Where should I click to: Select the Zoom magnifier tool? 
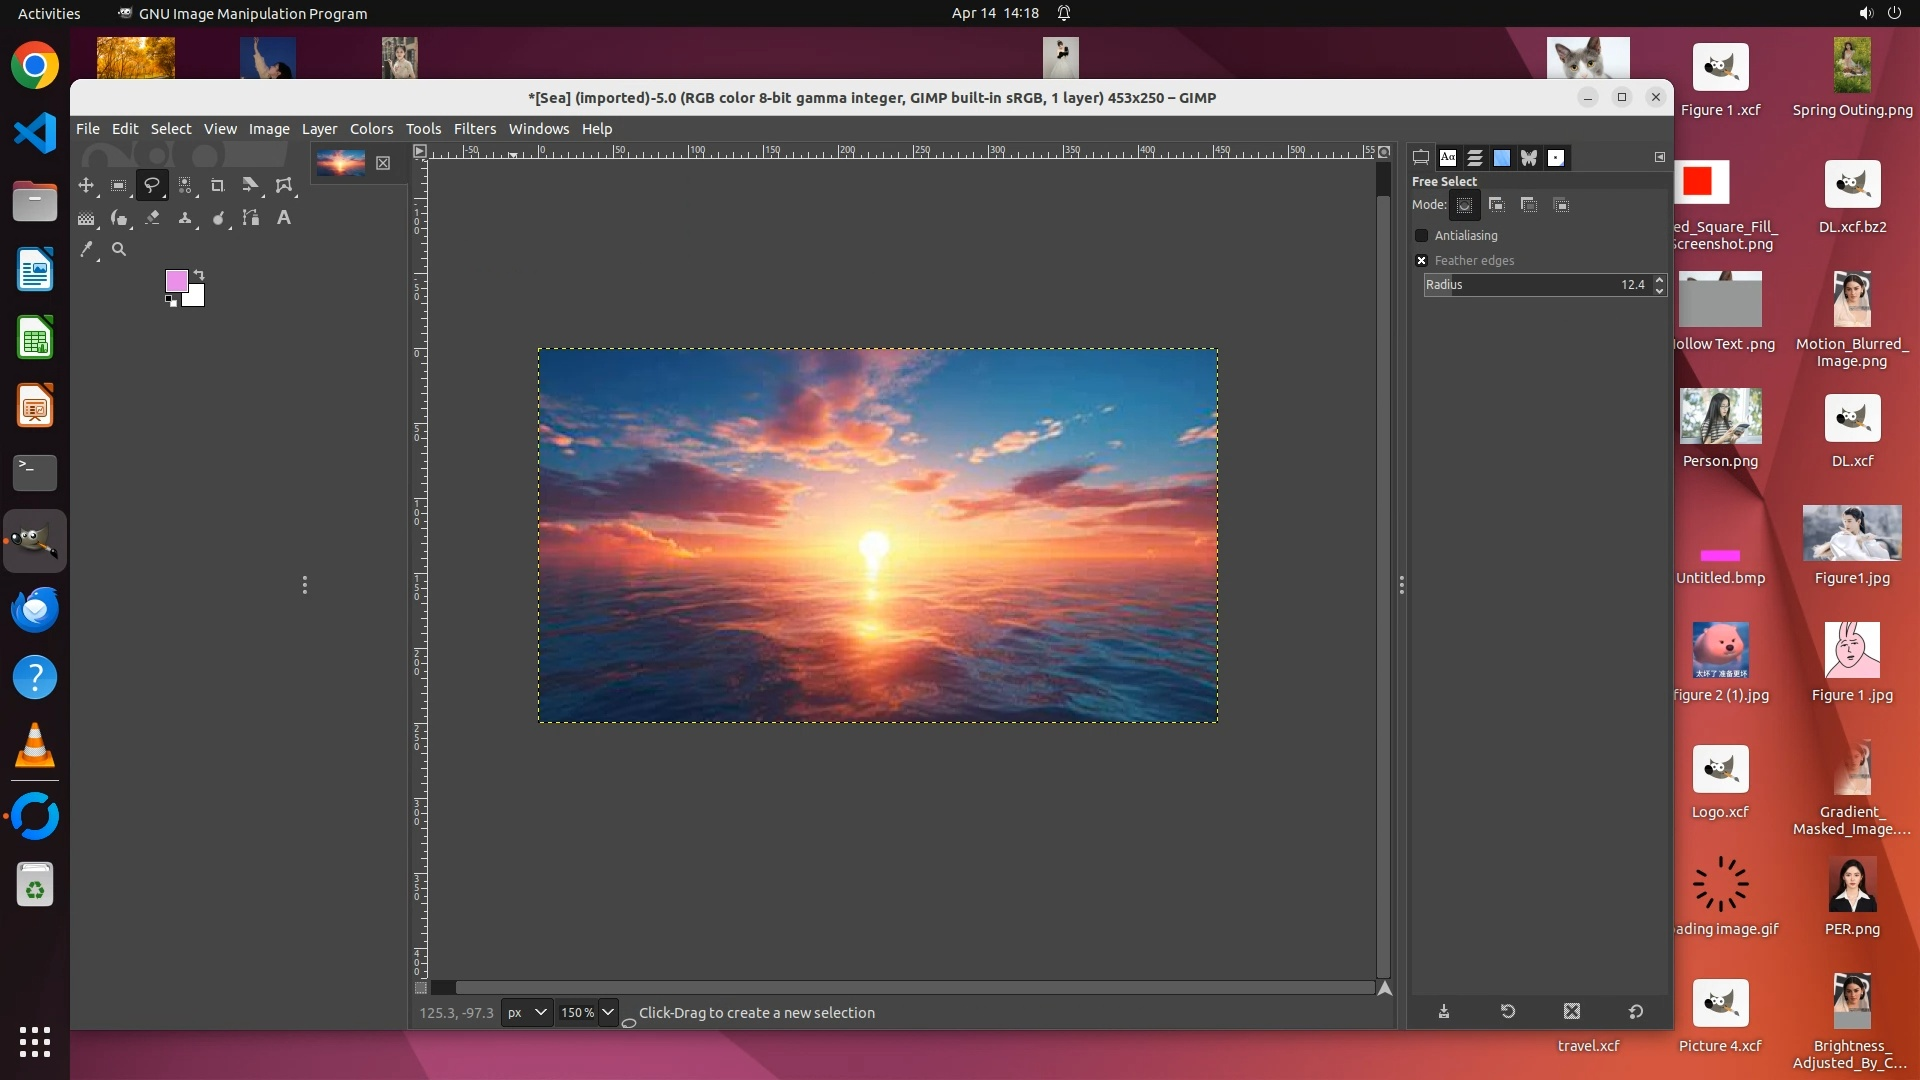pos(119,249)
